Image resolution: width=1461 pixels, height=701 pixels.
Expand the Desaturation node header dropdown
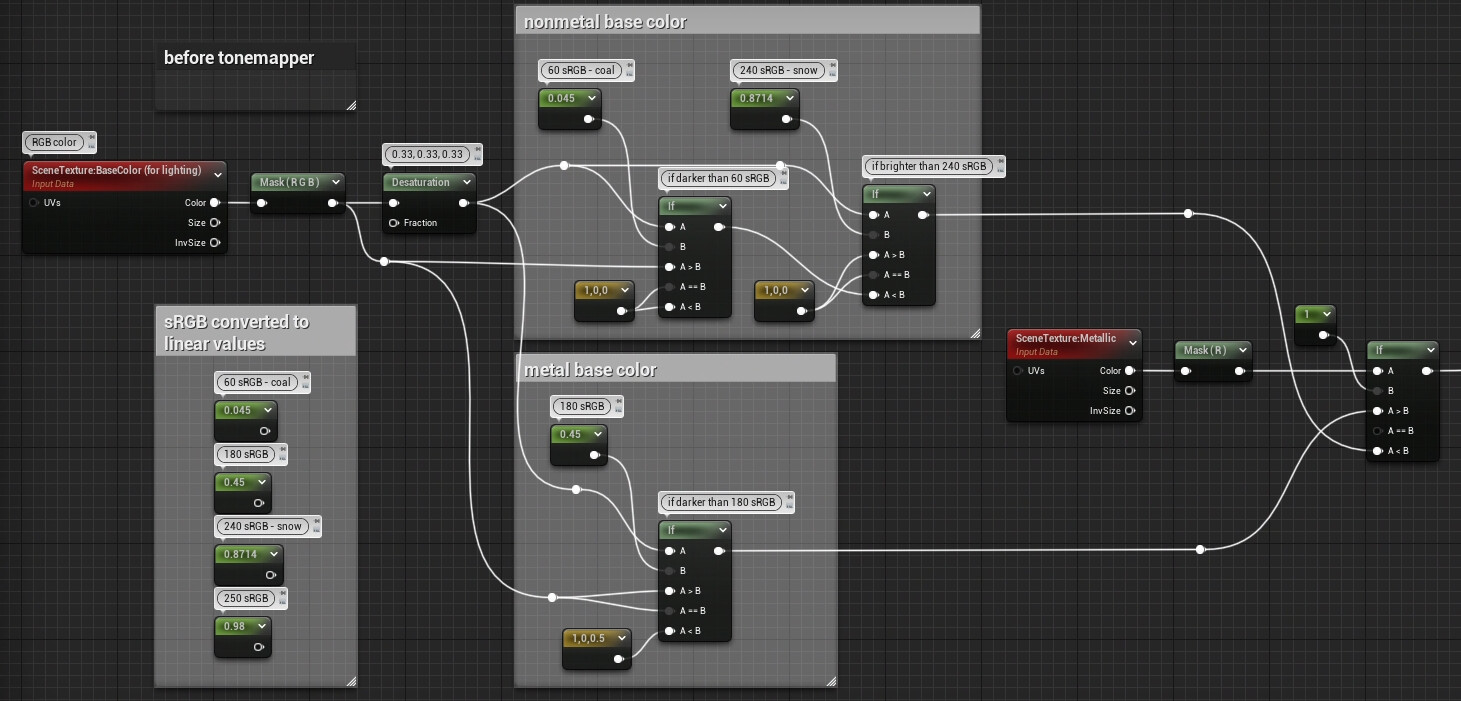pyautogui.click(x=465, y=182)
